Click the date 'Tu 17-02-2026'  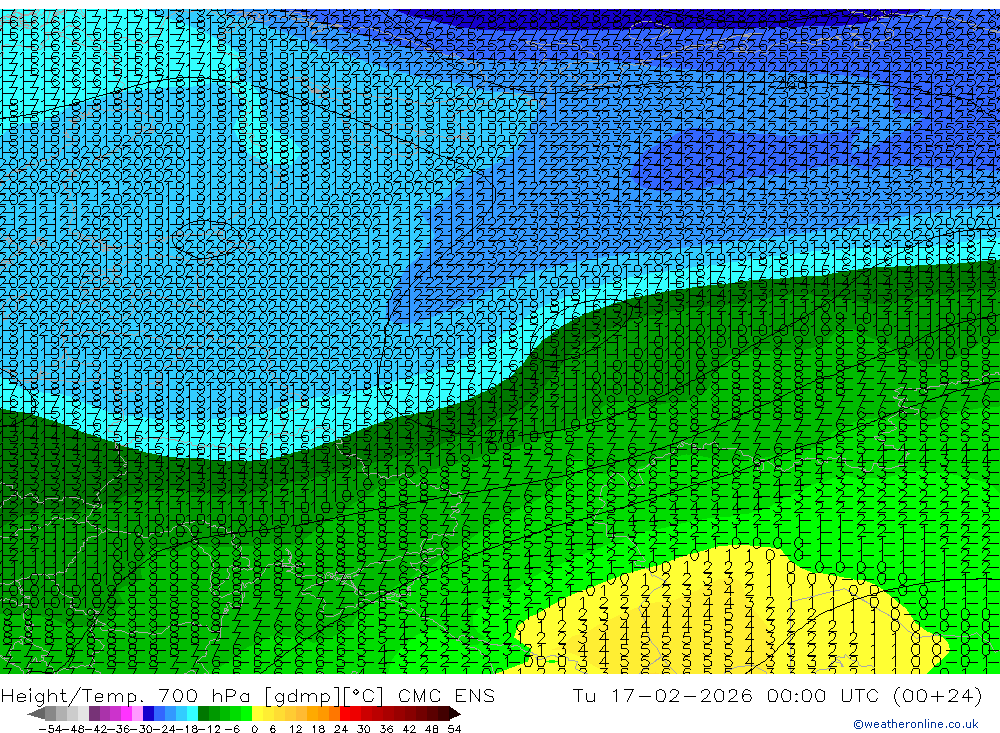coord(663,695)
